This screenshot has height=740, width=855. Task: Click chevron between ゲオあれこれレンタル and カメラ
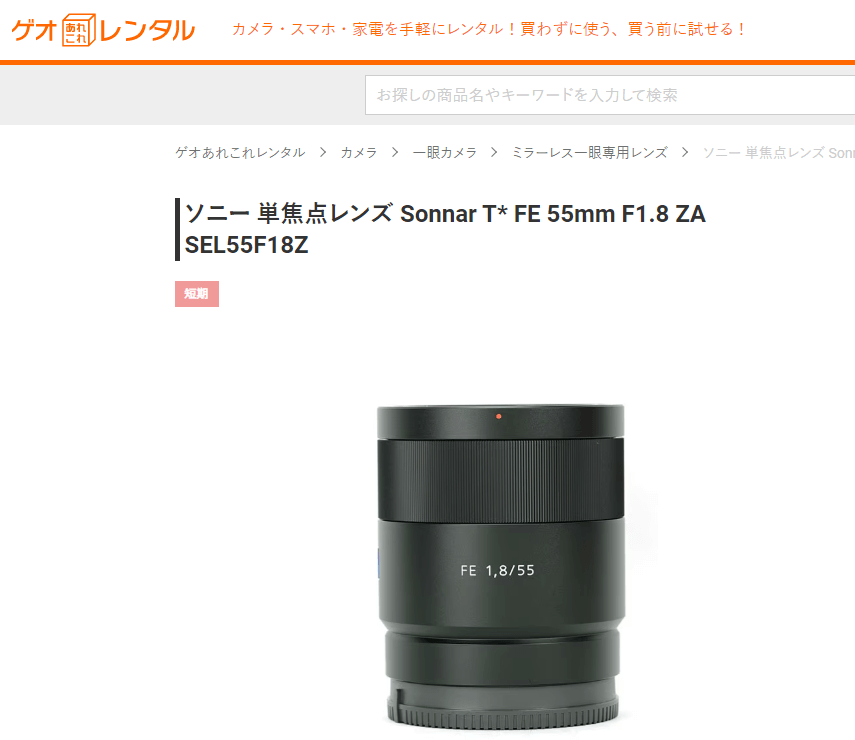pos(323,153)
